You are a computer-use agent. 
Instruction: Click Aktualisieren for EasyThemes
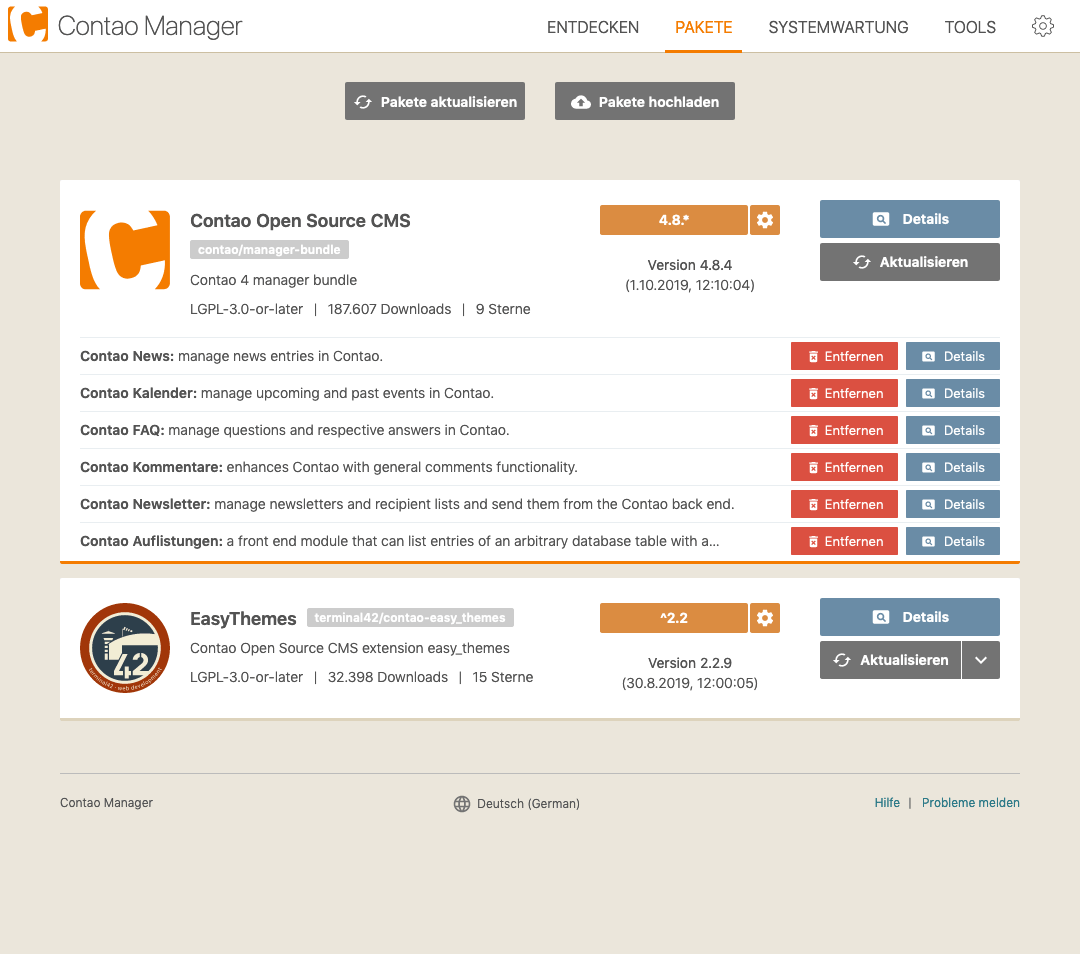pos(890,660)
